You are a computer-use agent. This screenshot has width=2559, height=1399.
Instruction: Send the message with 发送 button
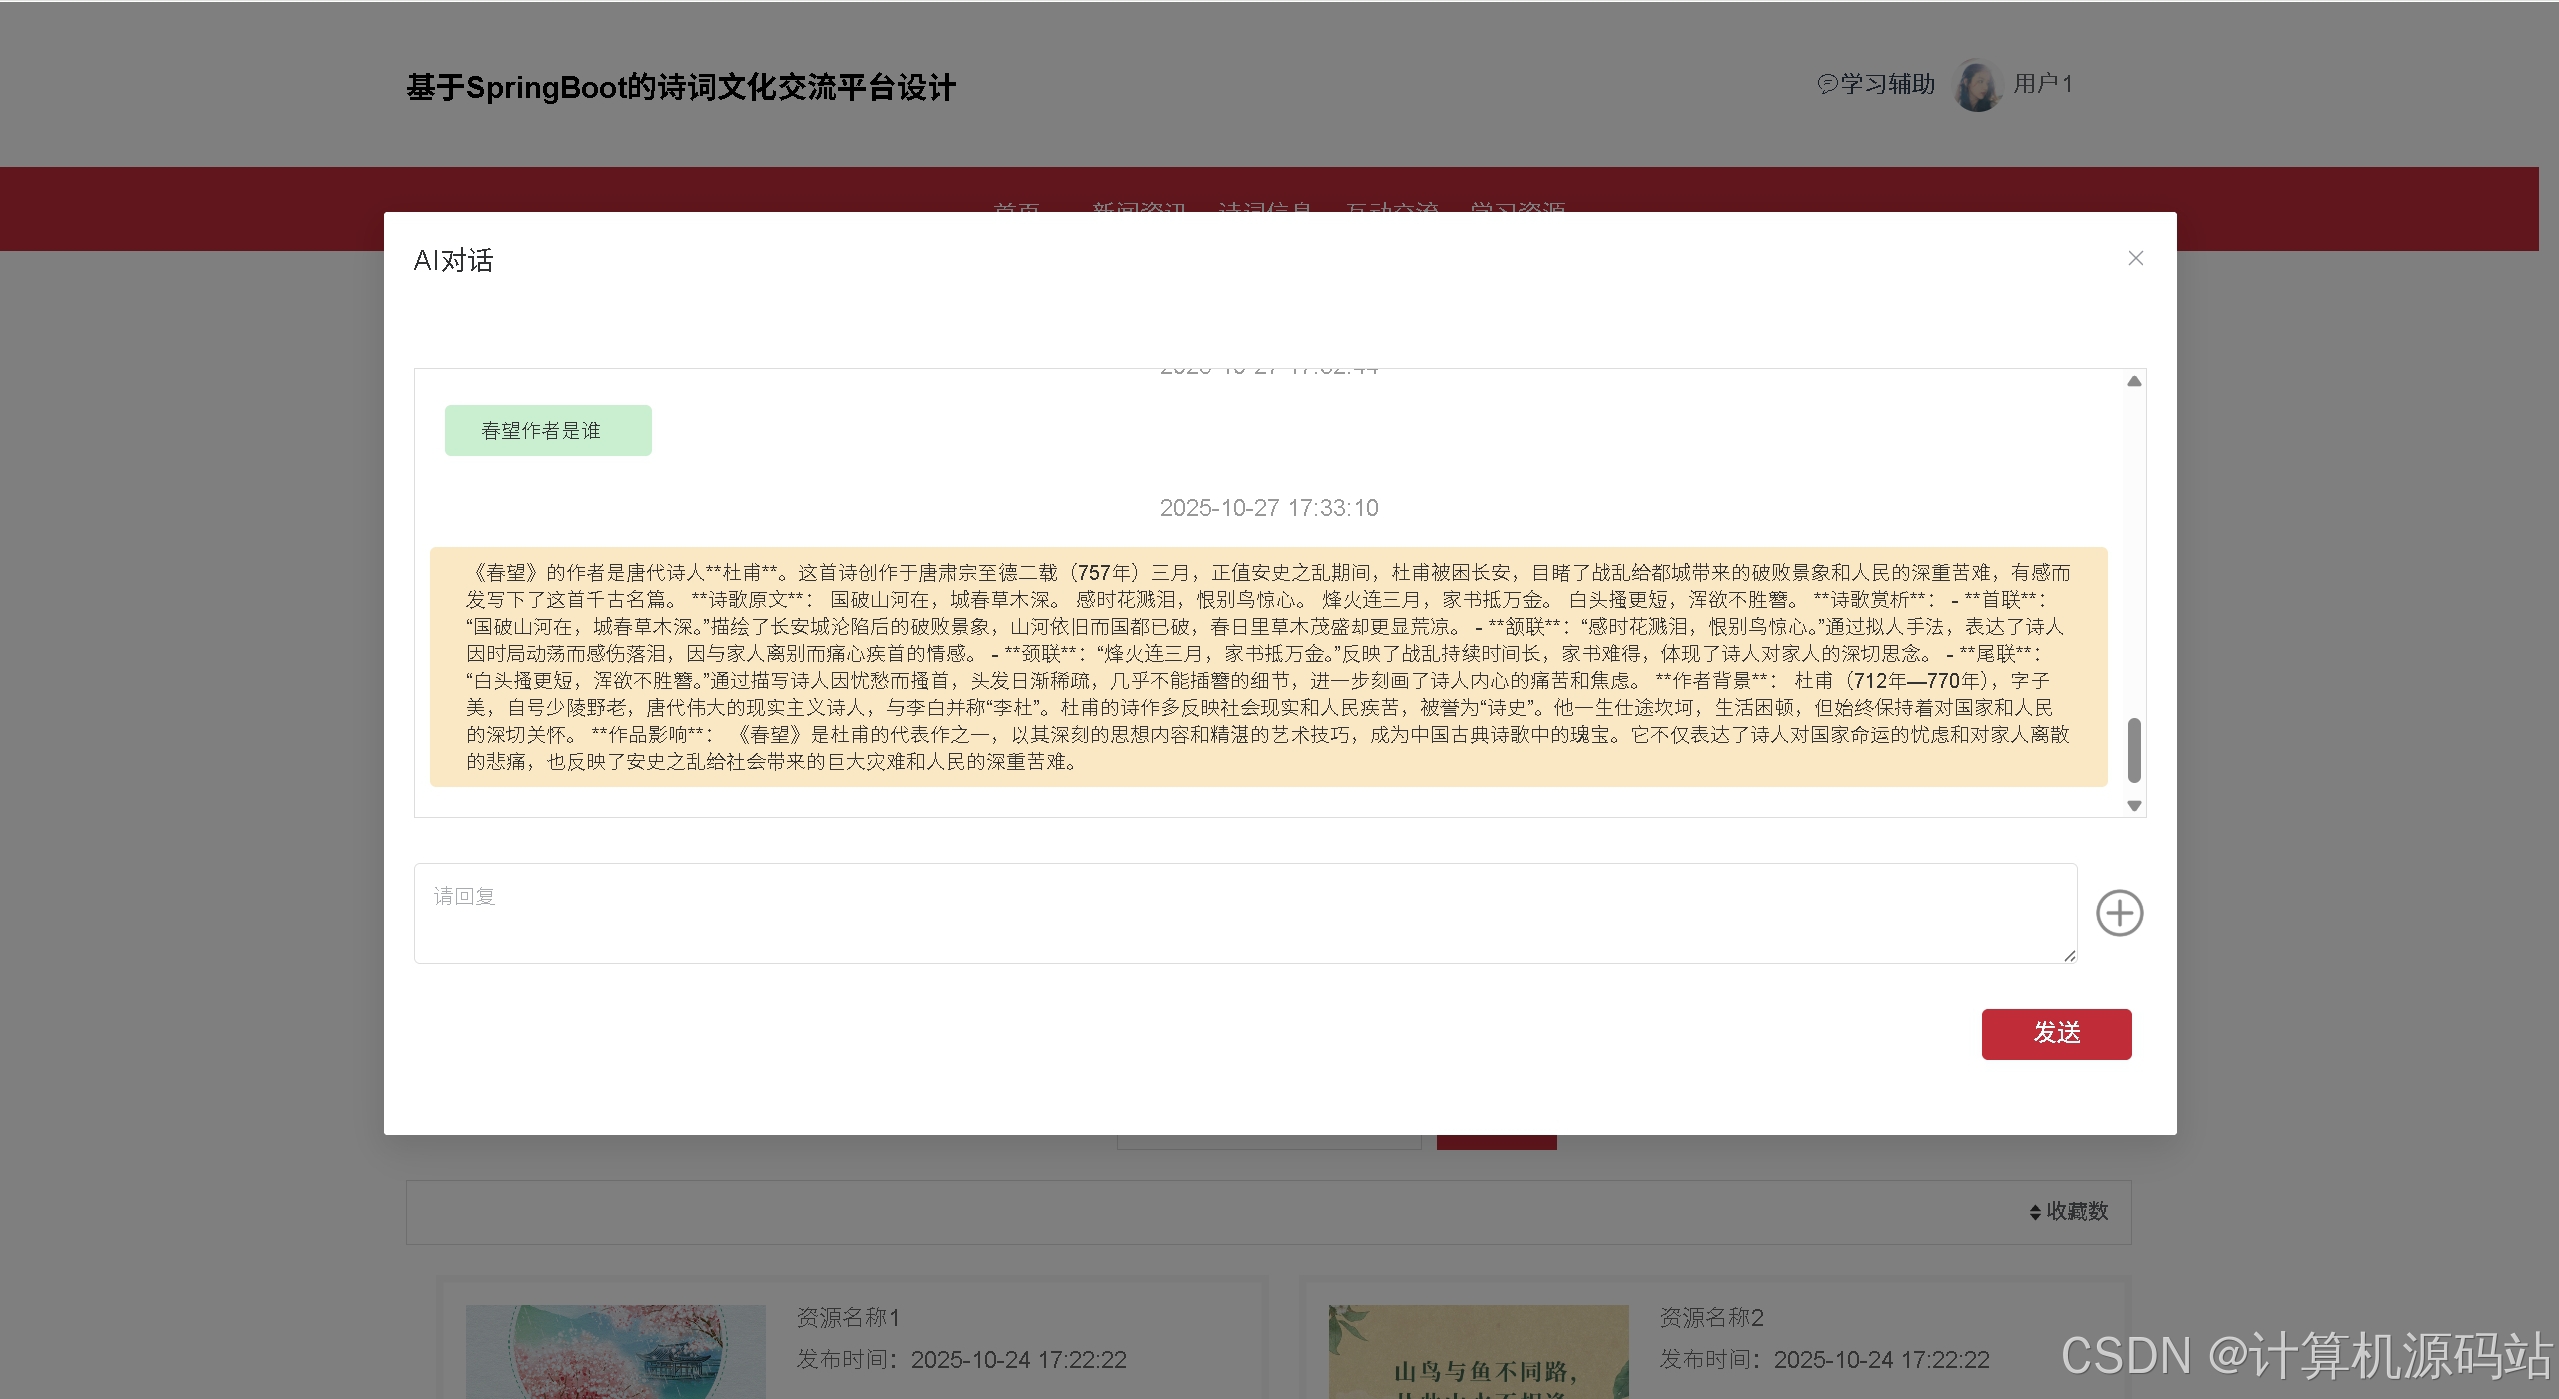(2056, 1033)
